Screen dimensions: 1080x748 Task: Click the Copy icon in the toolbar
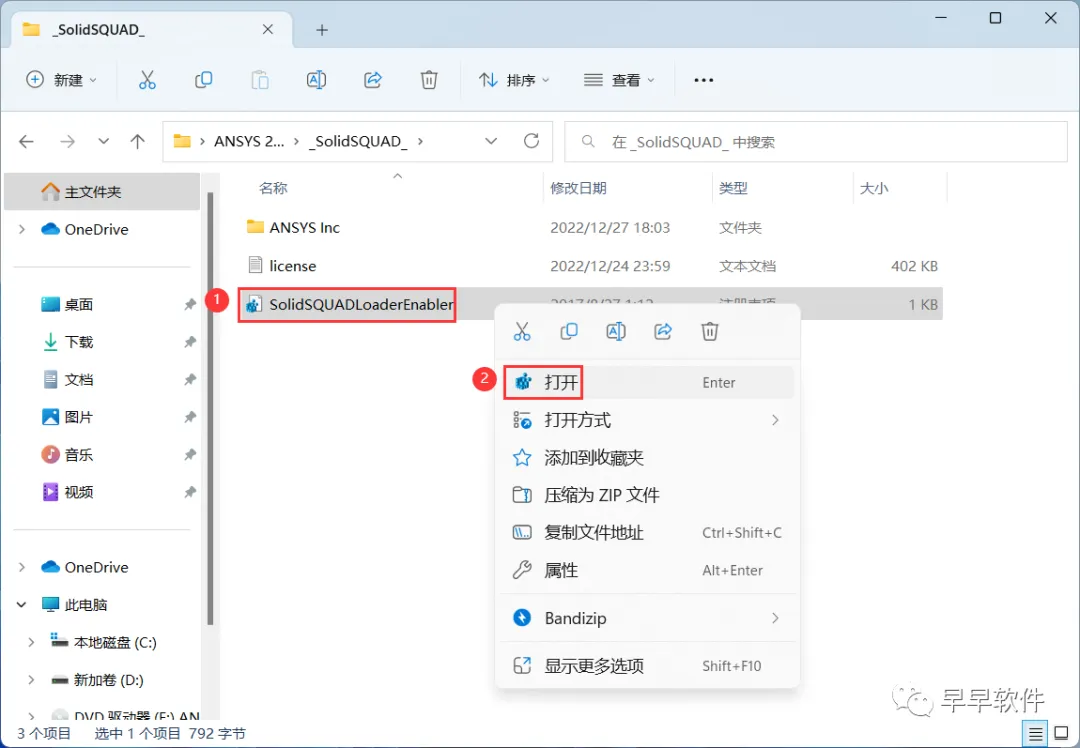(203, 80)
